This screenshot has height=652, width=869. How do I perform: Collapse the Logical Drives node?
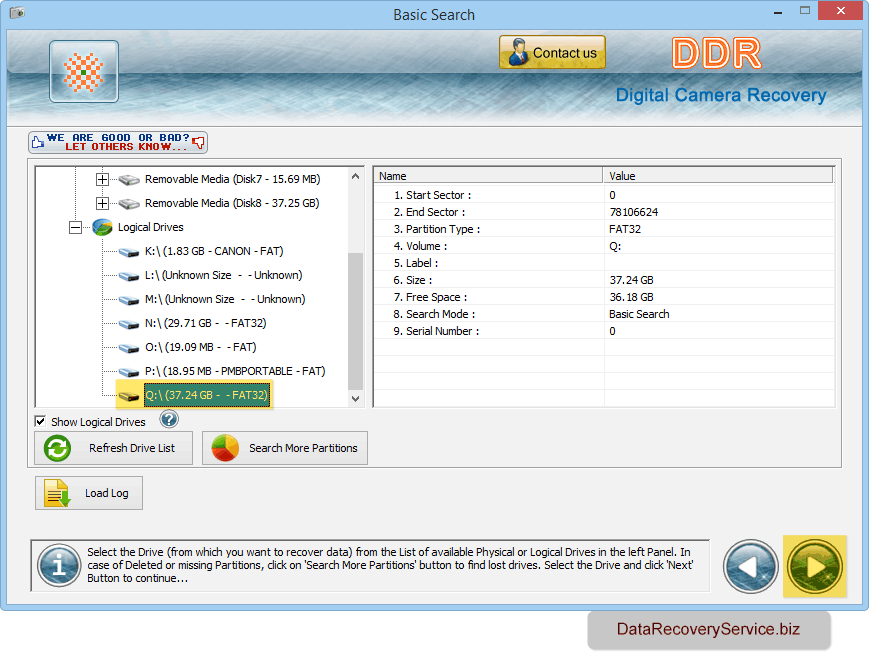click(x=75, y=227)
